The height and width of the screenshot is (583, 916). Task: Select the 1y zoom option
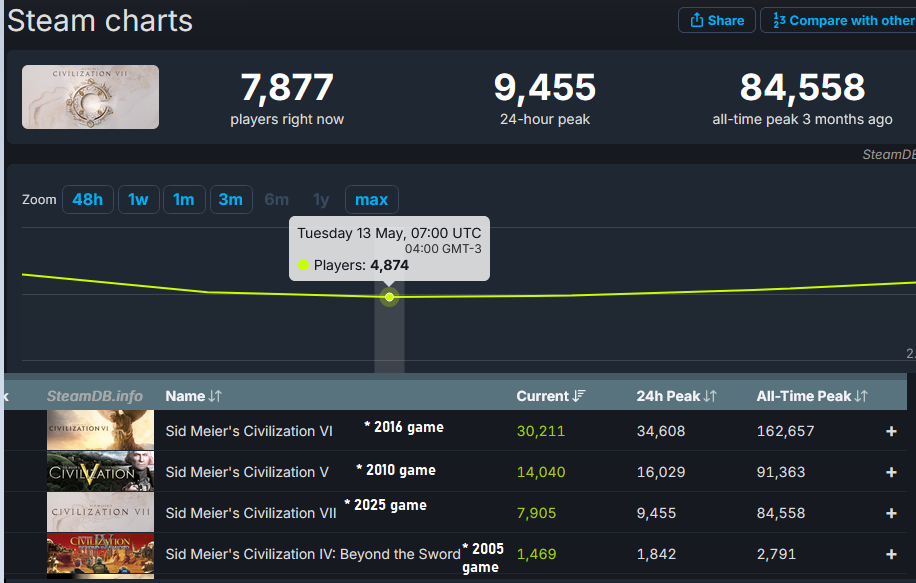point(321,200)
